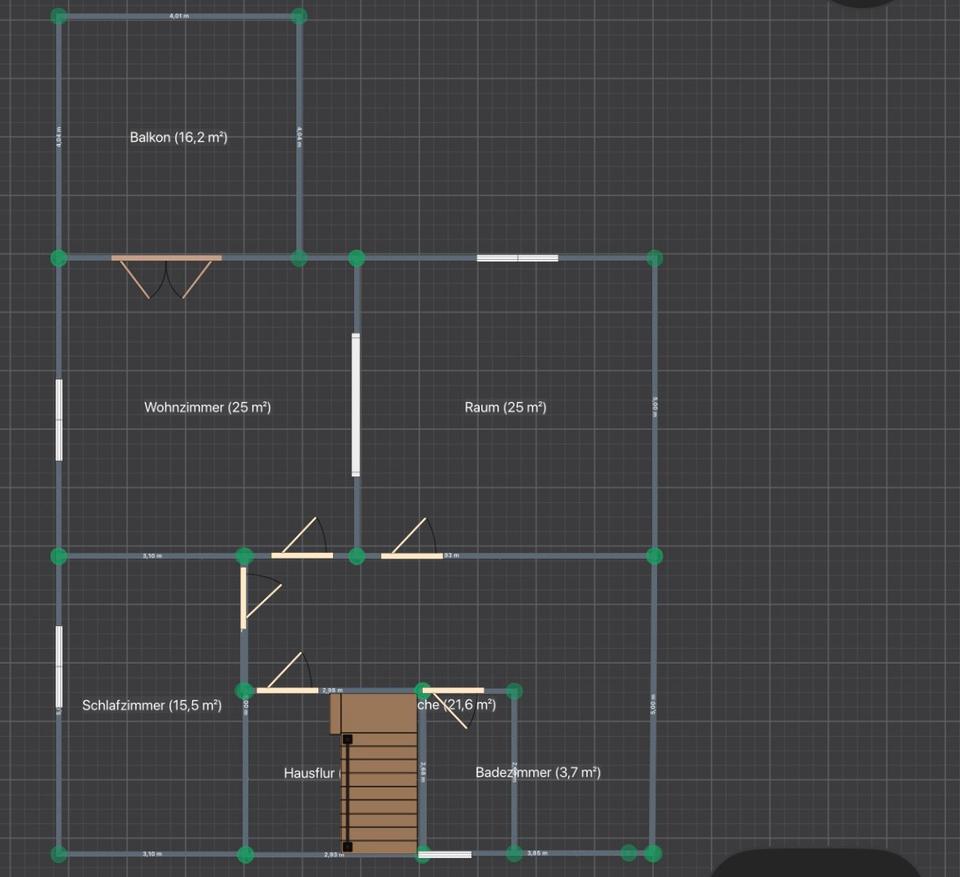Image resolution: width=960 pixels, height=877 pixels.
Task: Select the Balkon room label
Action: [178, 137]
